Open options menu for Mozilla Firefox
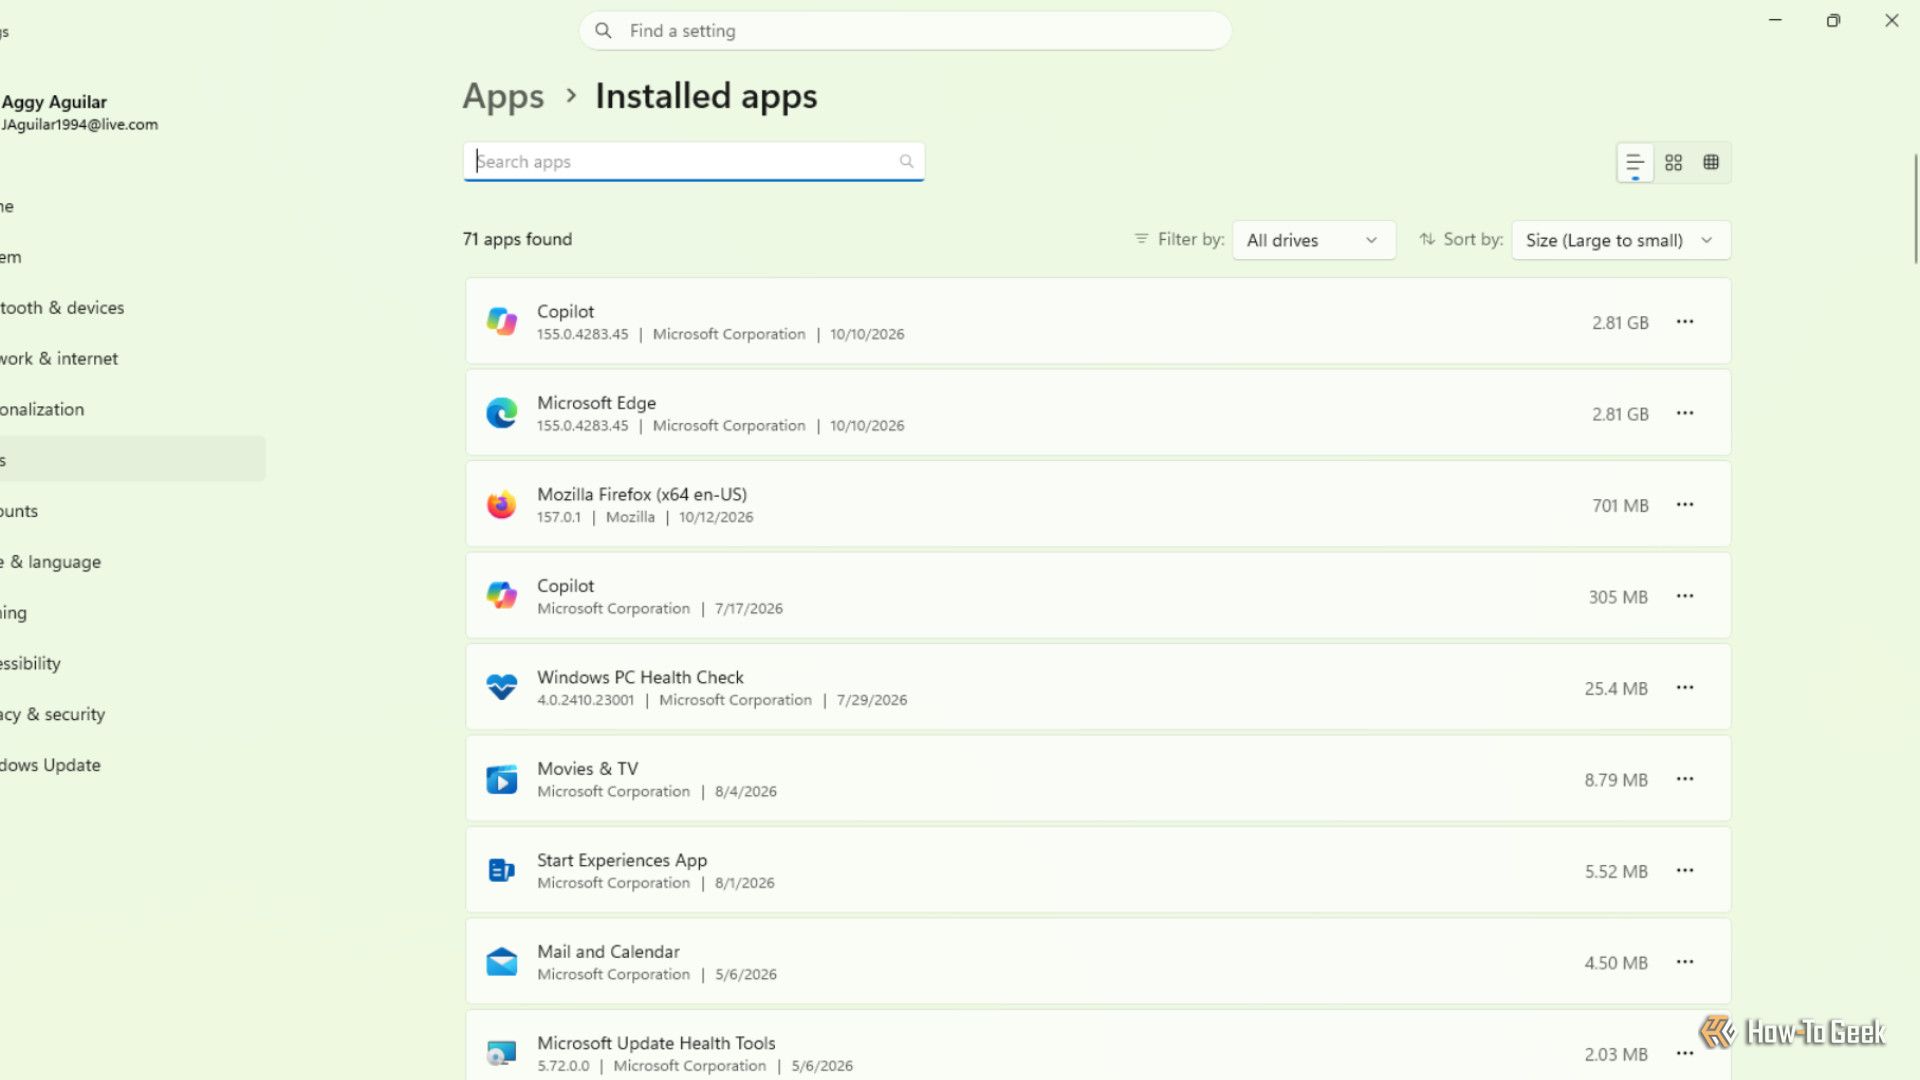The image size is (1920, 1080). (x=1685, y=505)
